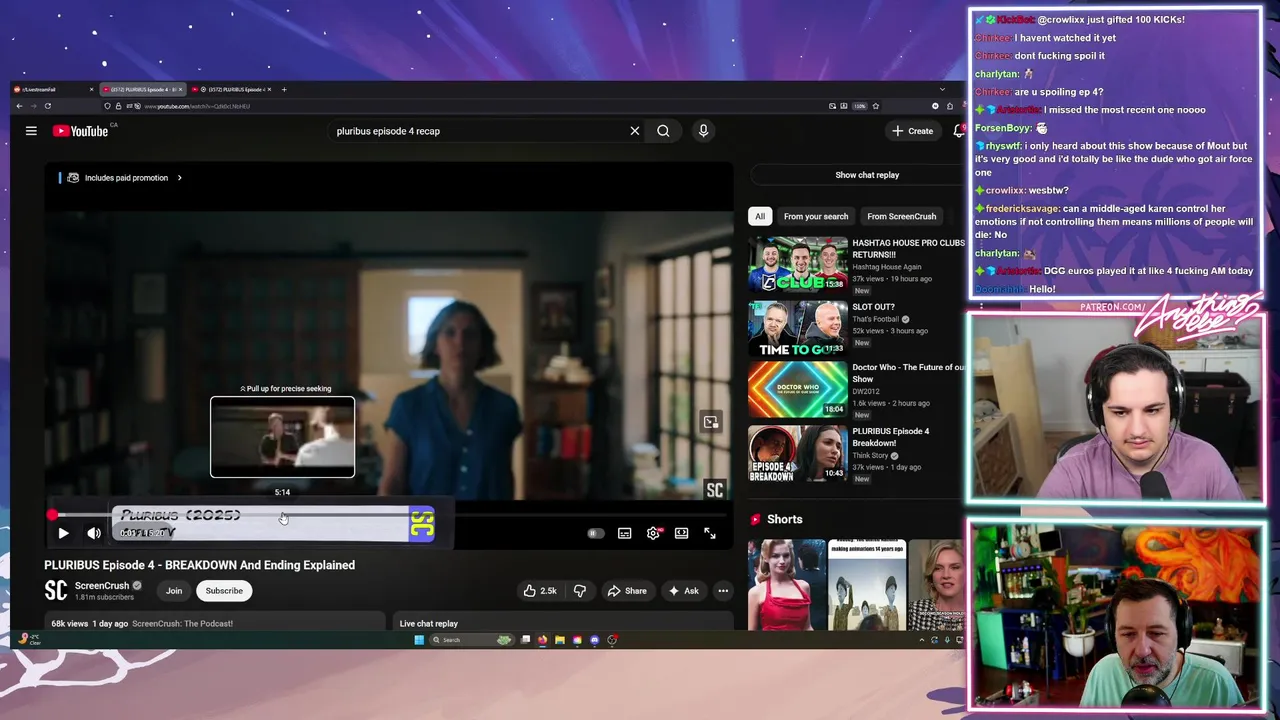Select 'From your search' chip
The image size is (1280, 720).
816,216
